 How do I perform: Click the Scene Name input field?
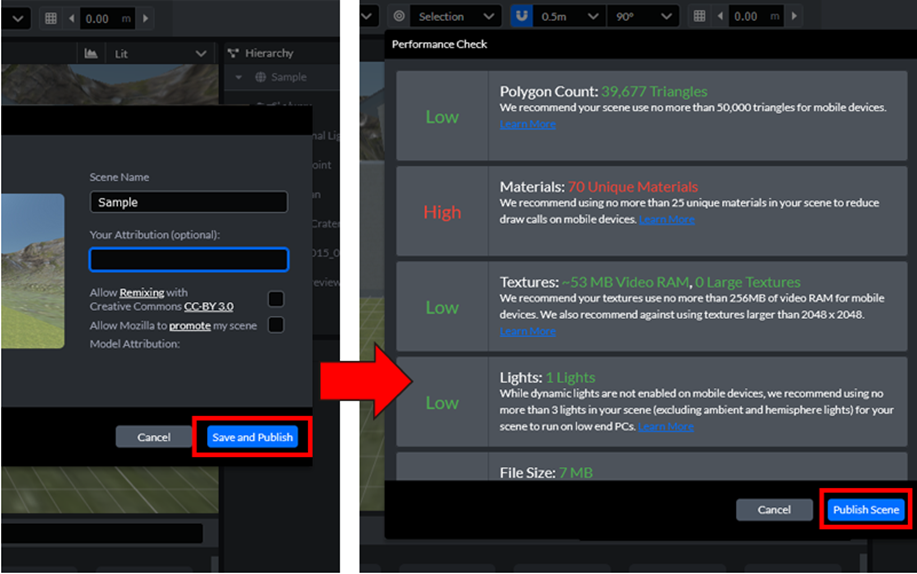[188, 202]
